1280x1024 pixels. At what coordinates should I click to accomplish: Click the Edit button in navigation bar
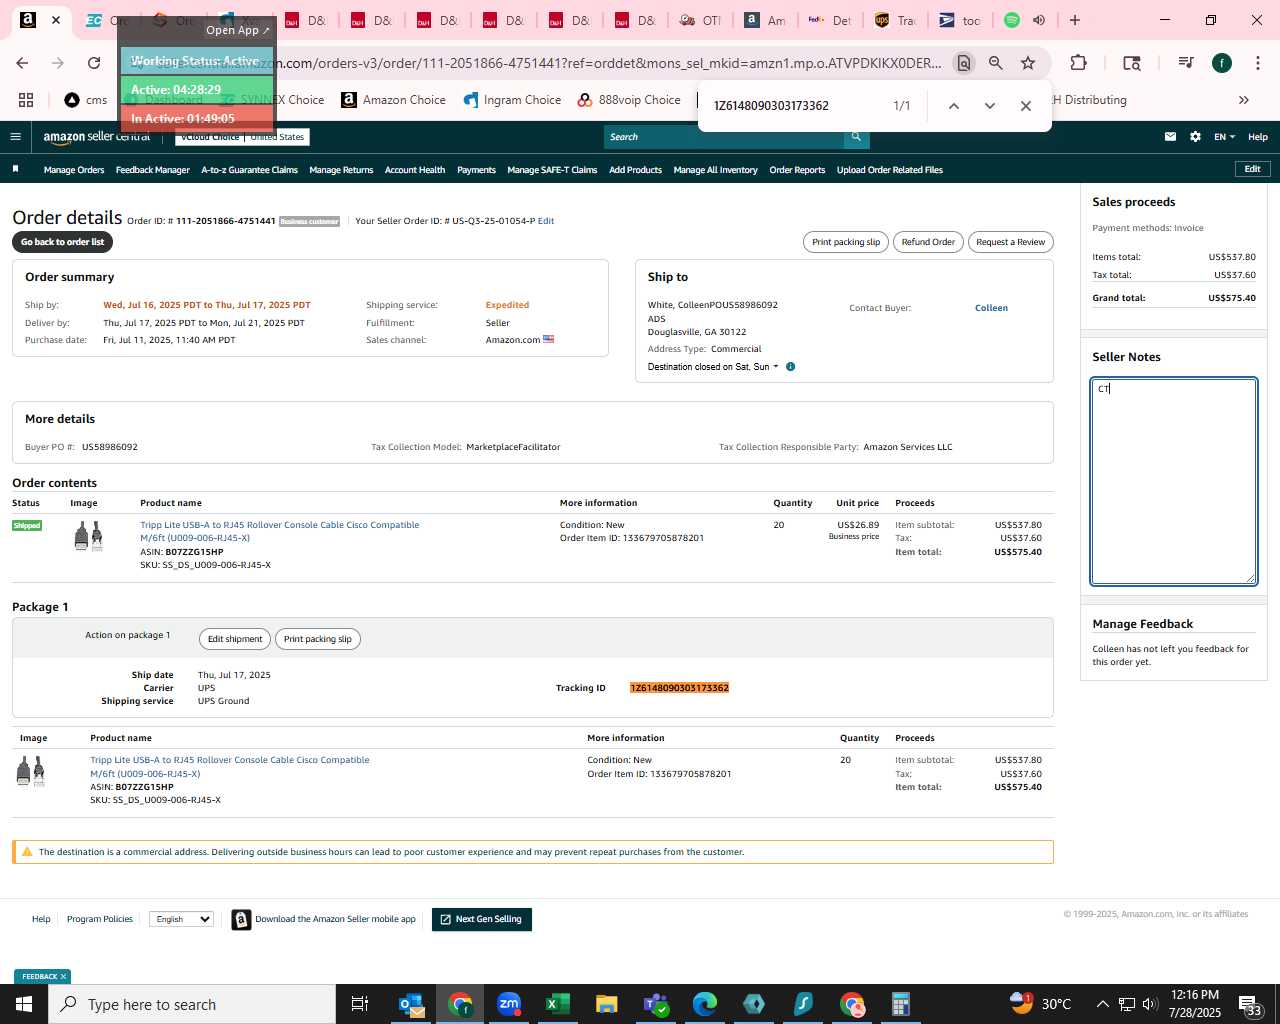coord(1252,169)
